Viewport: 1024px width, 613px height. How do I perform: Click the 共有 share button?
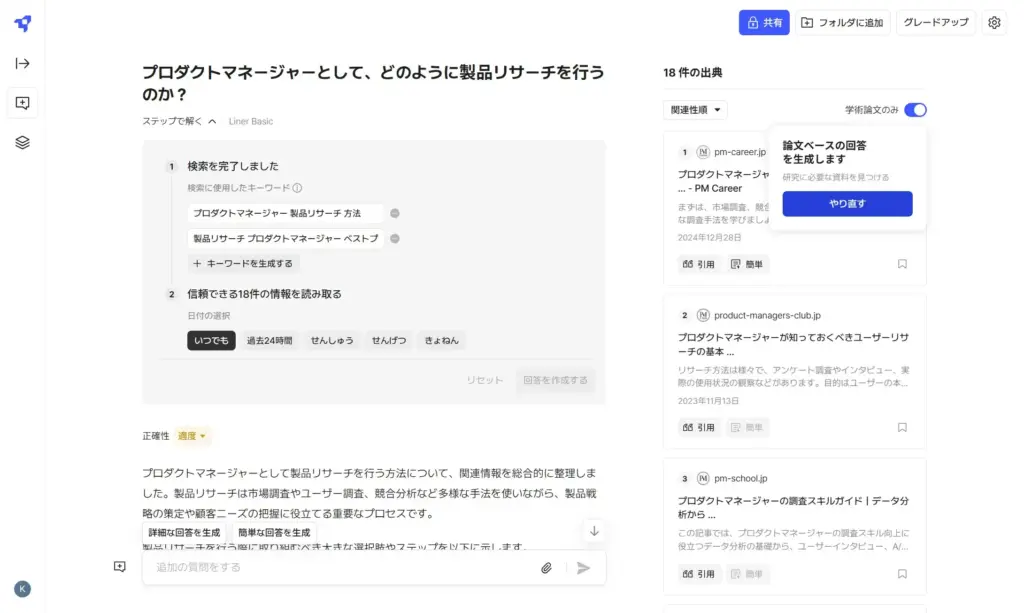tap(764, 23)
